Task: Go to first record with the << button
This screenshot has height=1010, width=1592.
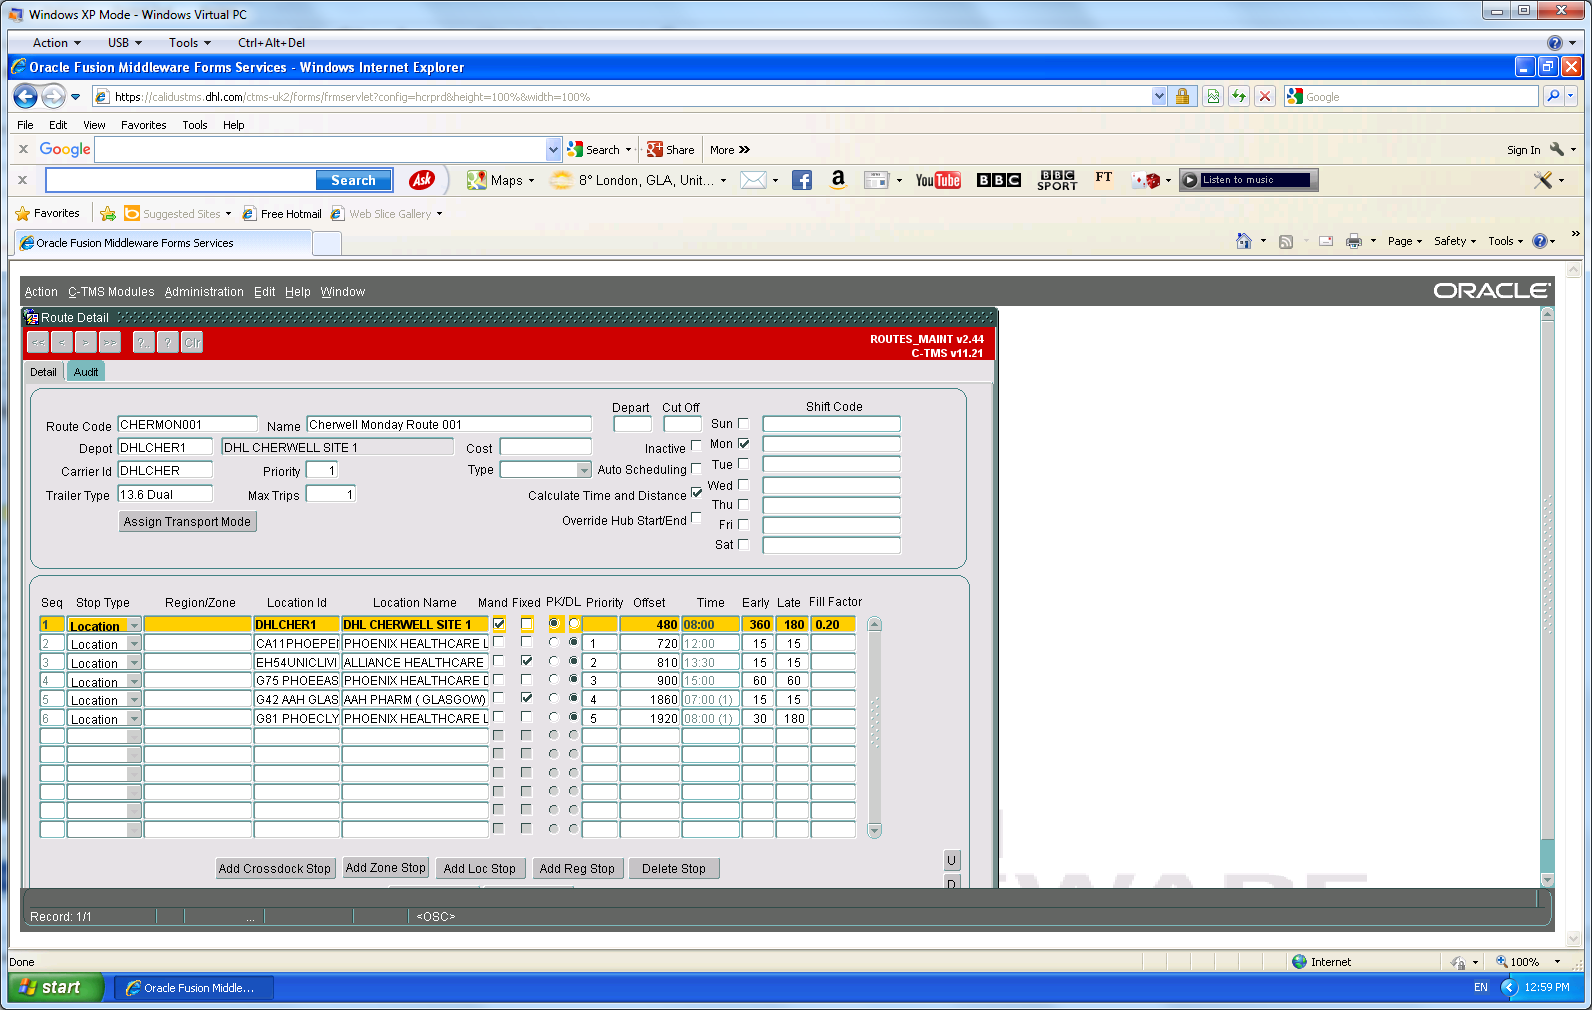Action: [38, 342]
